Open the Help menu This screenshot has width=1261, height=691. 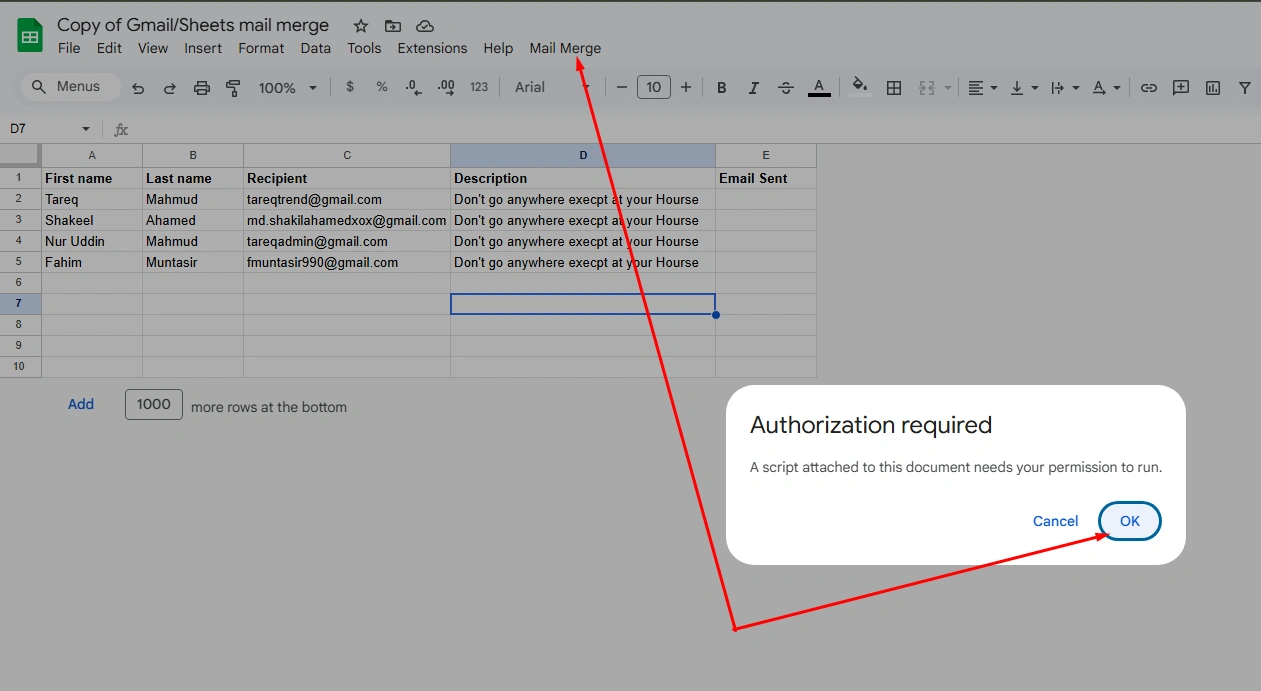(x=498, y=48)
